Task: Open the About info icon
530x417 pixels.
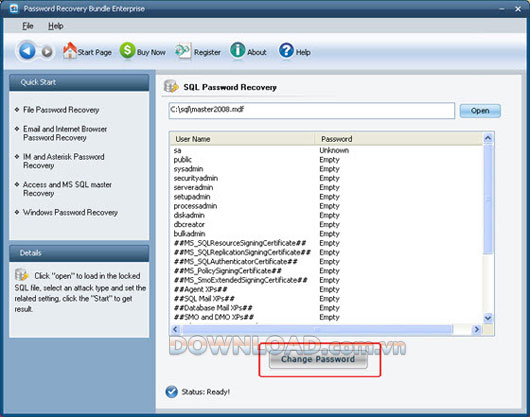Action: 238,51
